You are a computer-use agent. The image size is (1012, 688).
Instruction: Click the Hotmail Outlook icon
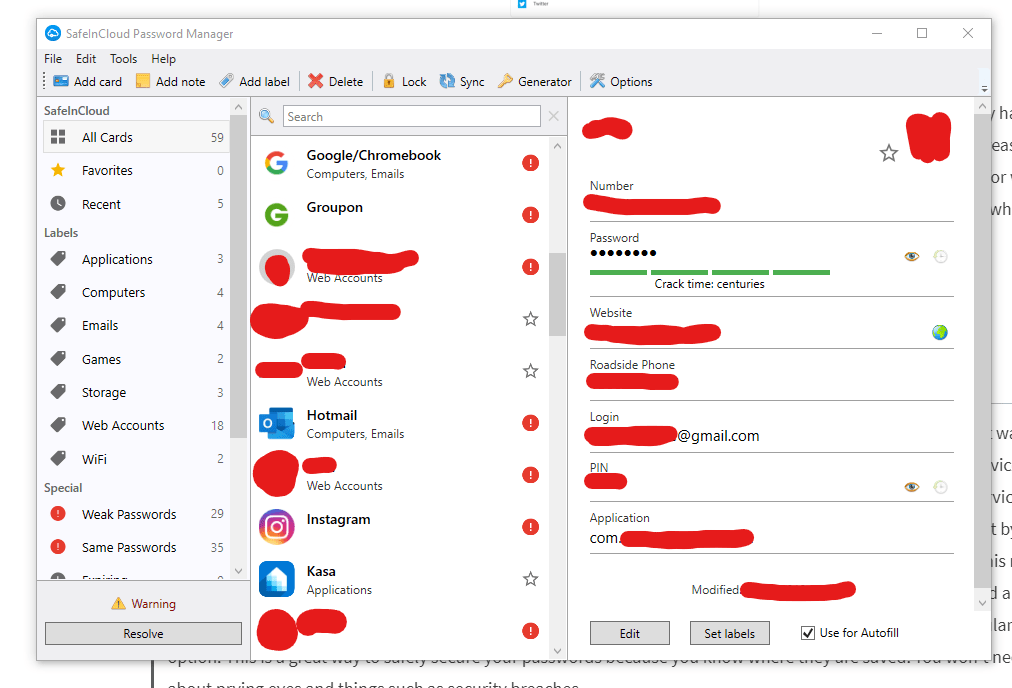click(x=276, y=423)
